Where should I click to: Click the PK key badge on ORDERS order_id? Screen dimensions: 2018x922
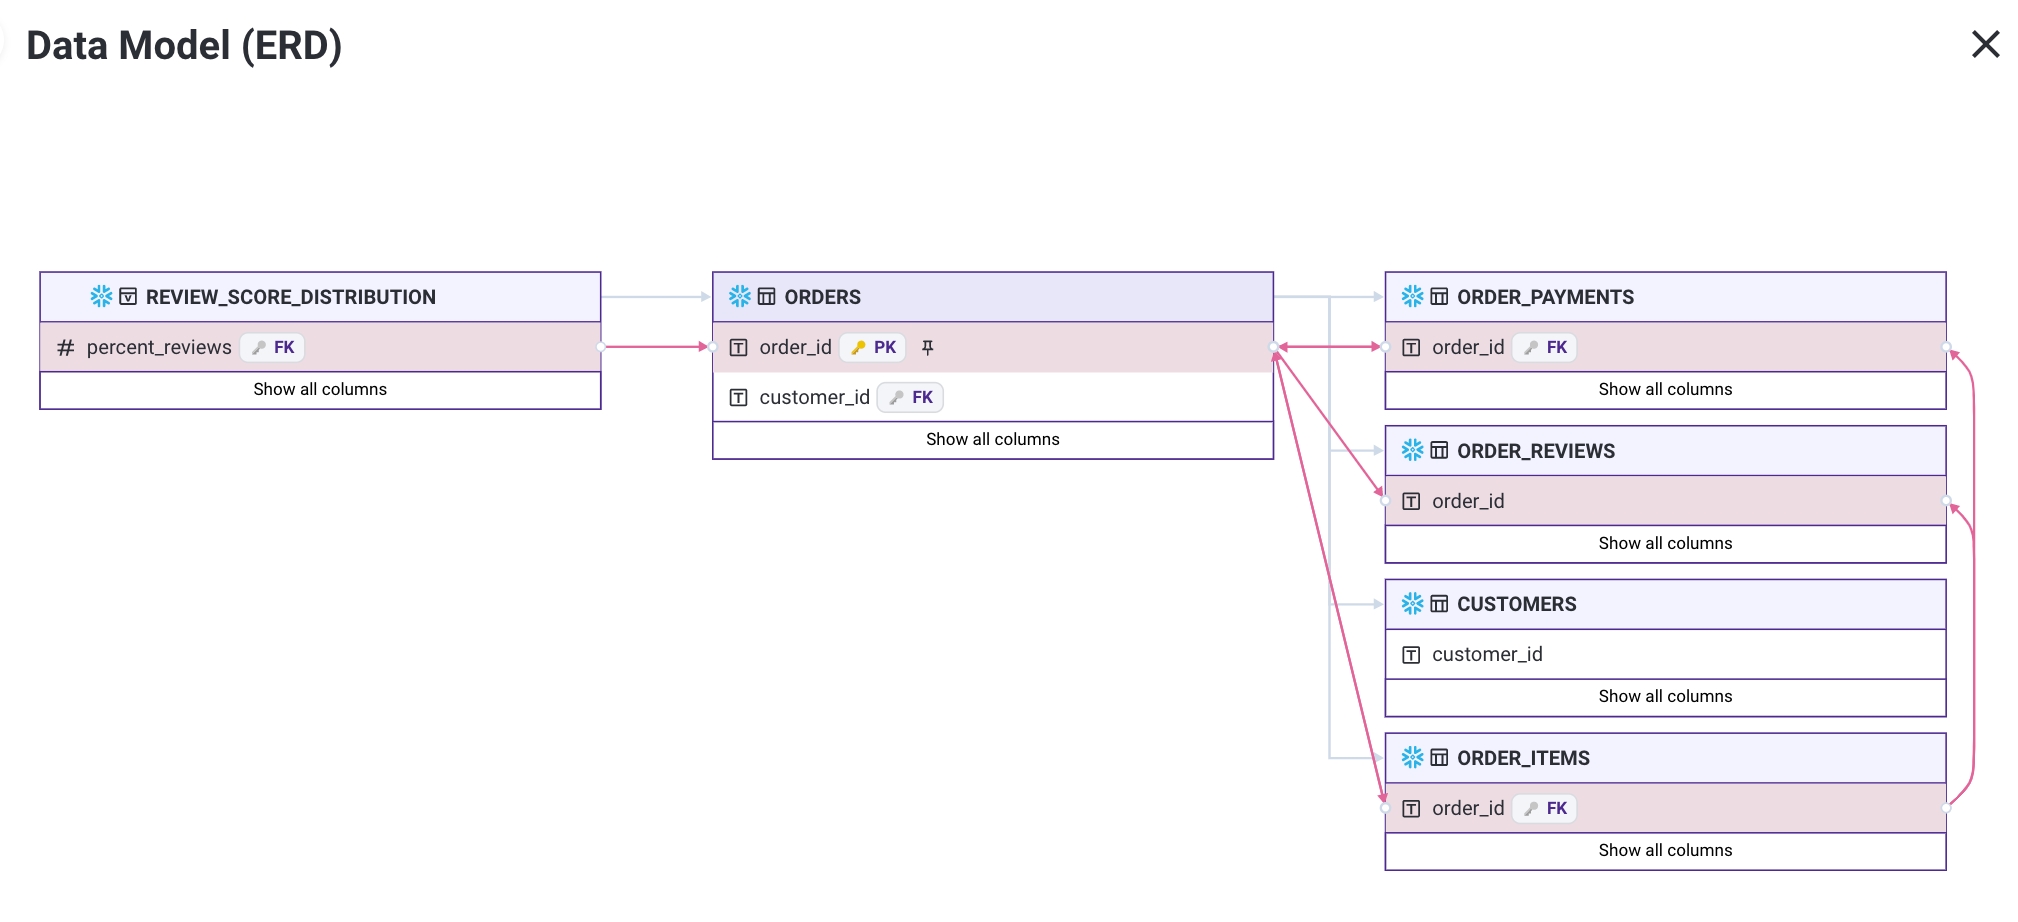click(x=873, y=347)
